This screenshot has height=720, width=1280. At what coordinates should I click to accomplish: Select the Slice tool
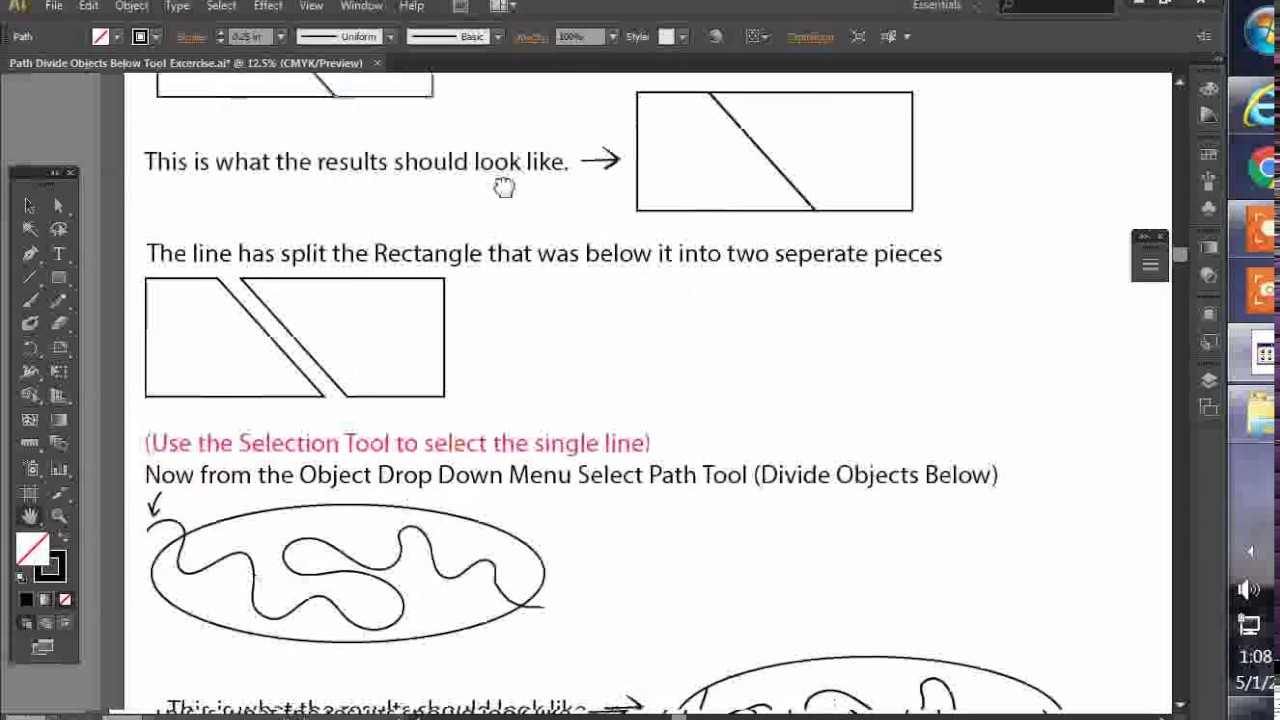click(x=58, y=492)
